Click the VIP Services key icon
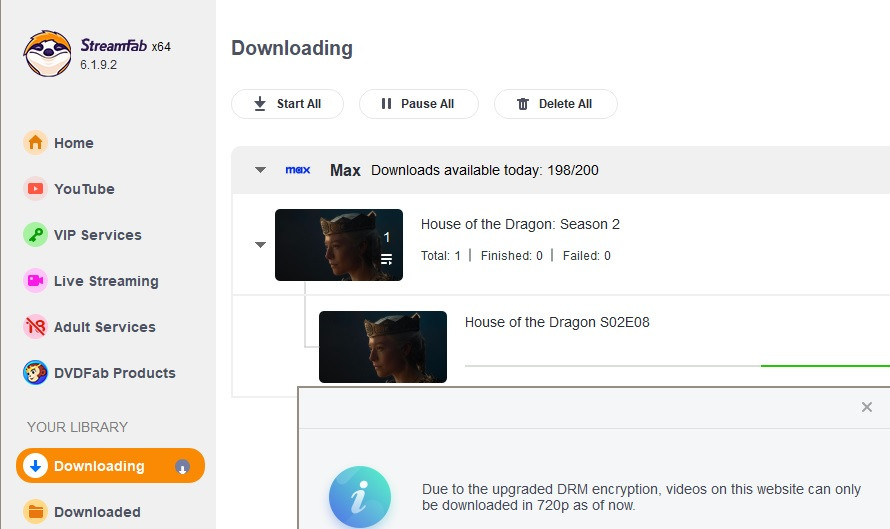Viewport: 890px width, 529px height. click(x=36, y=235)
